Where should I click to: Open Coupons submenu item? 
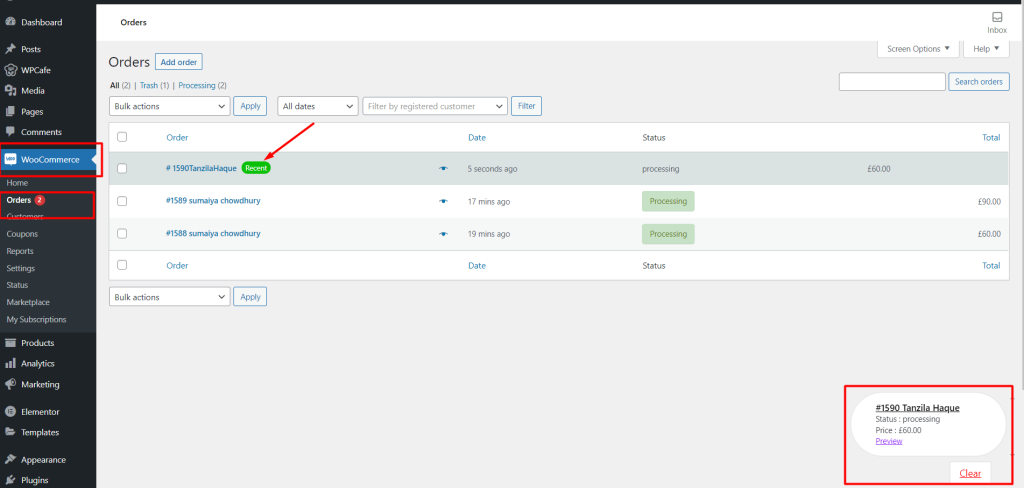22,234
